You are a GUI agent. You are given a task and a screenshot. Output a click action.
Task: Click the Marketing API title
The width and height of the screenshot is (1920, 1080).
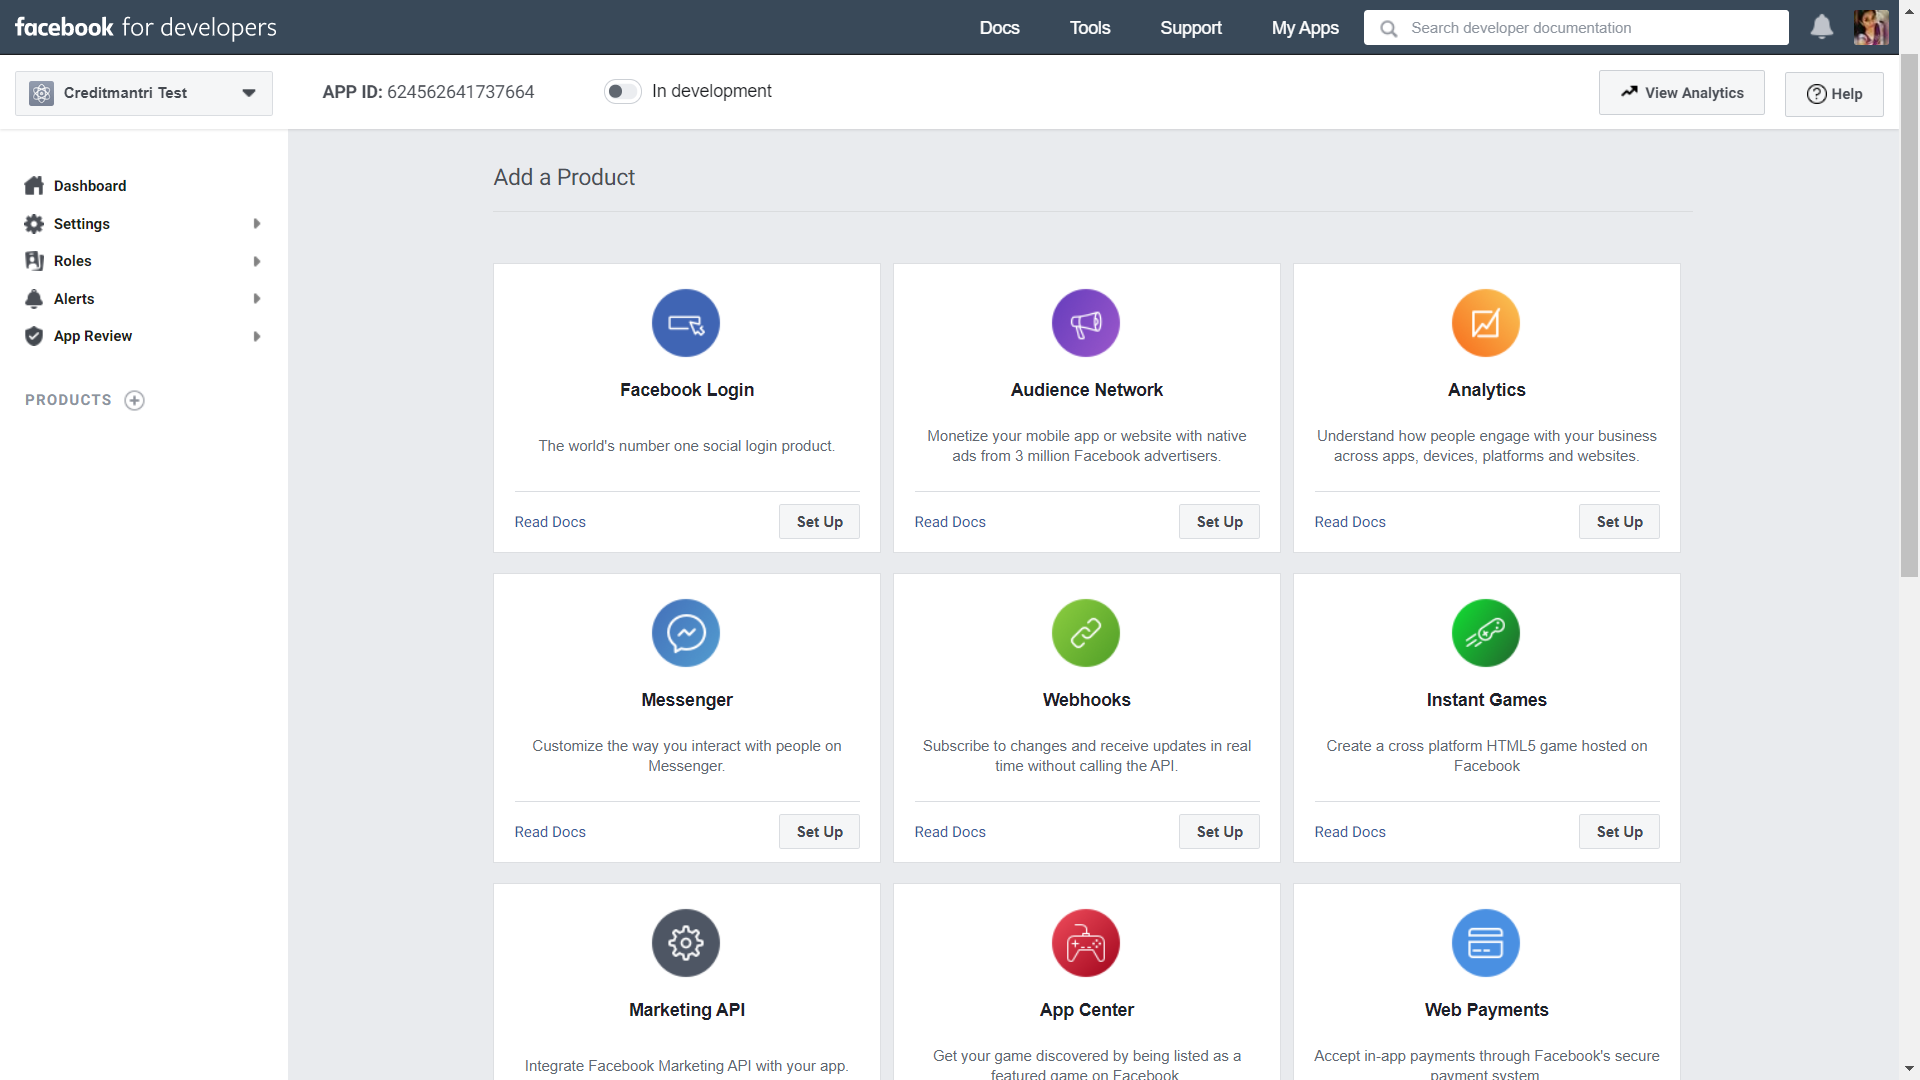point(686,1010)
